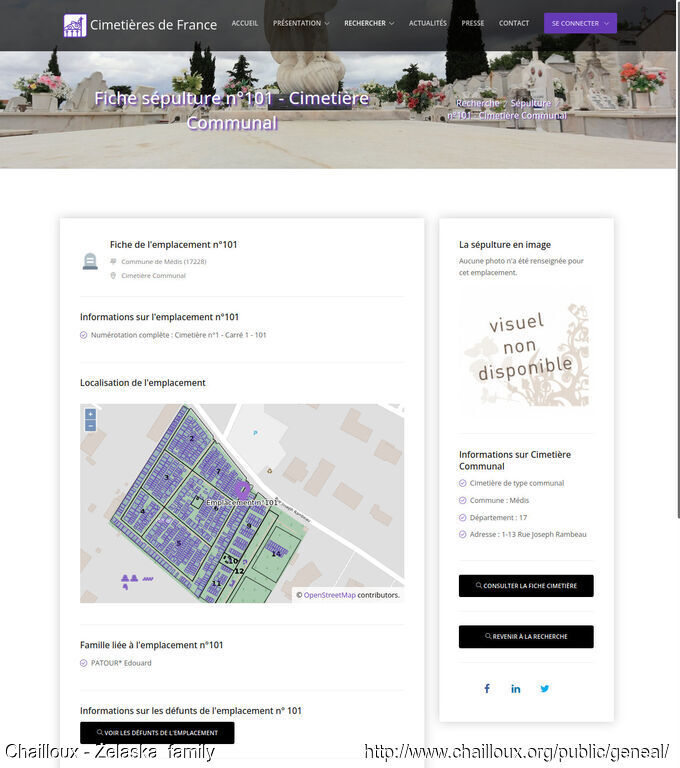Screen dimensions: 680x768
Task: Share the page on LinkedIn
Action: 516,688
